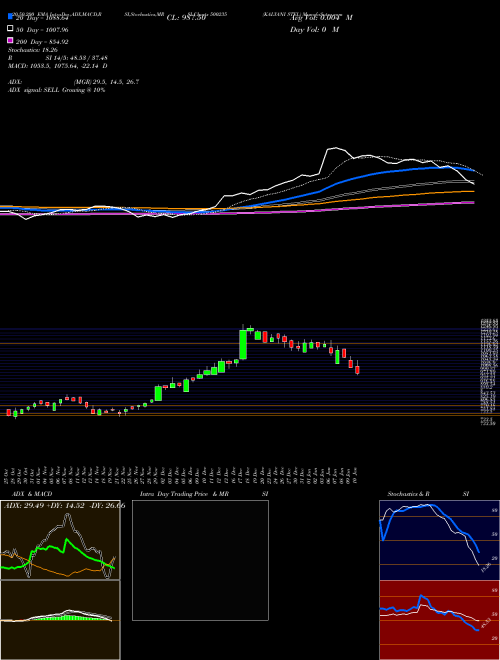The image size is (500, 660).
Task: Click the magenta 200 Day legend swatch
Action: point(10,40)
